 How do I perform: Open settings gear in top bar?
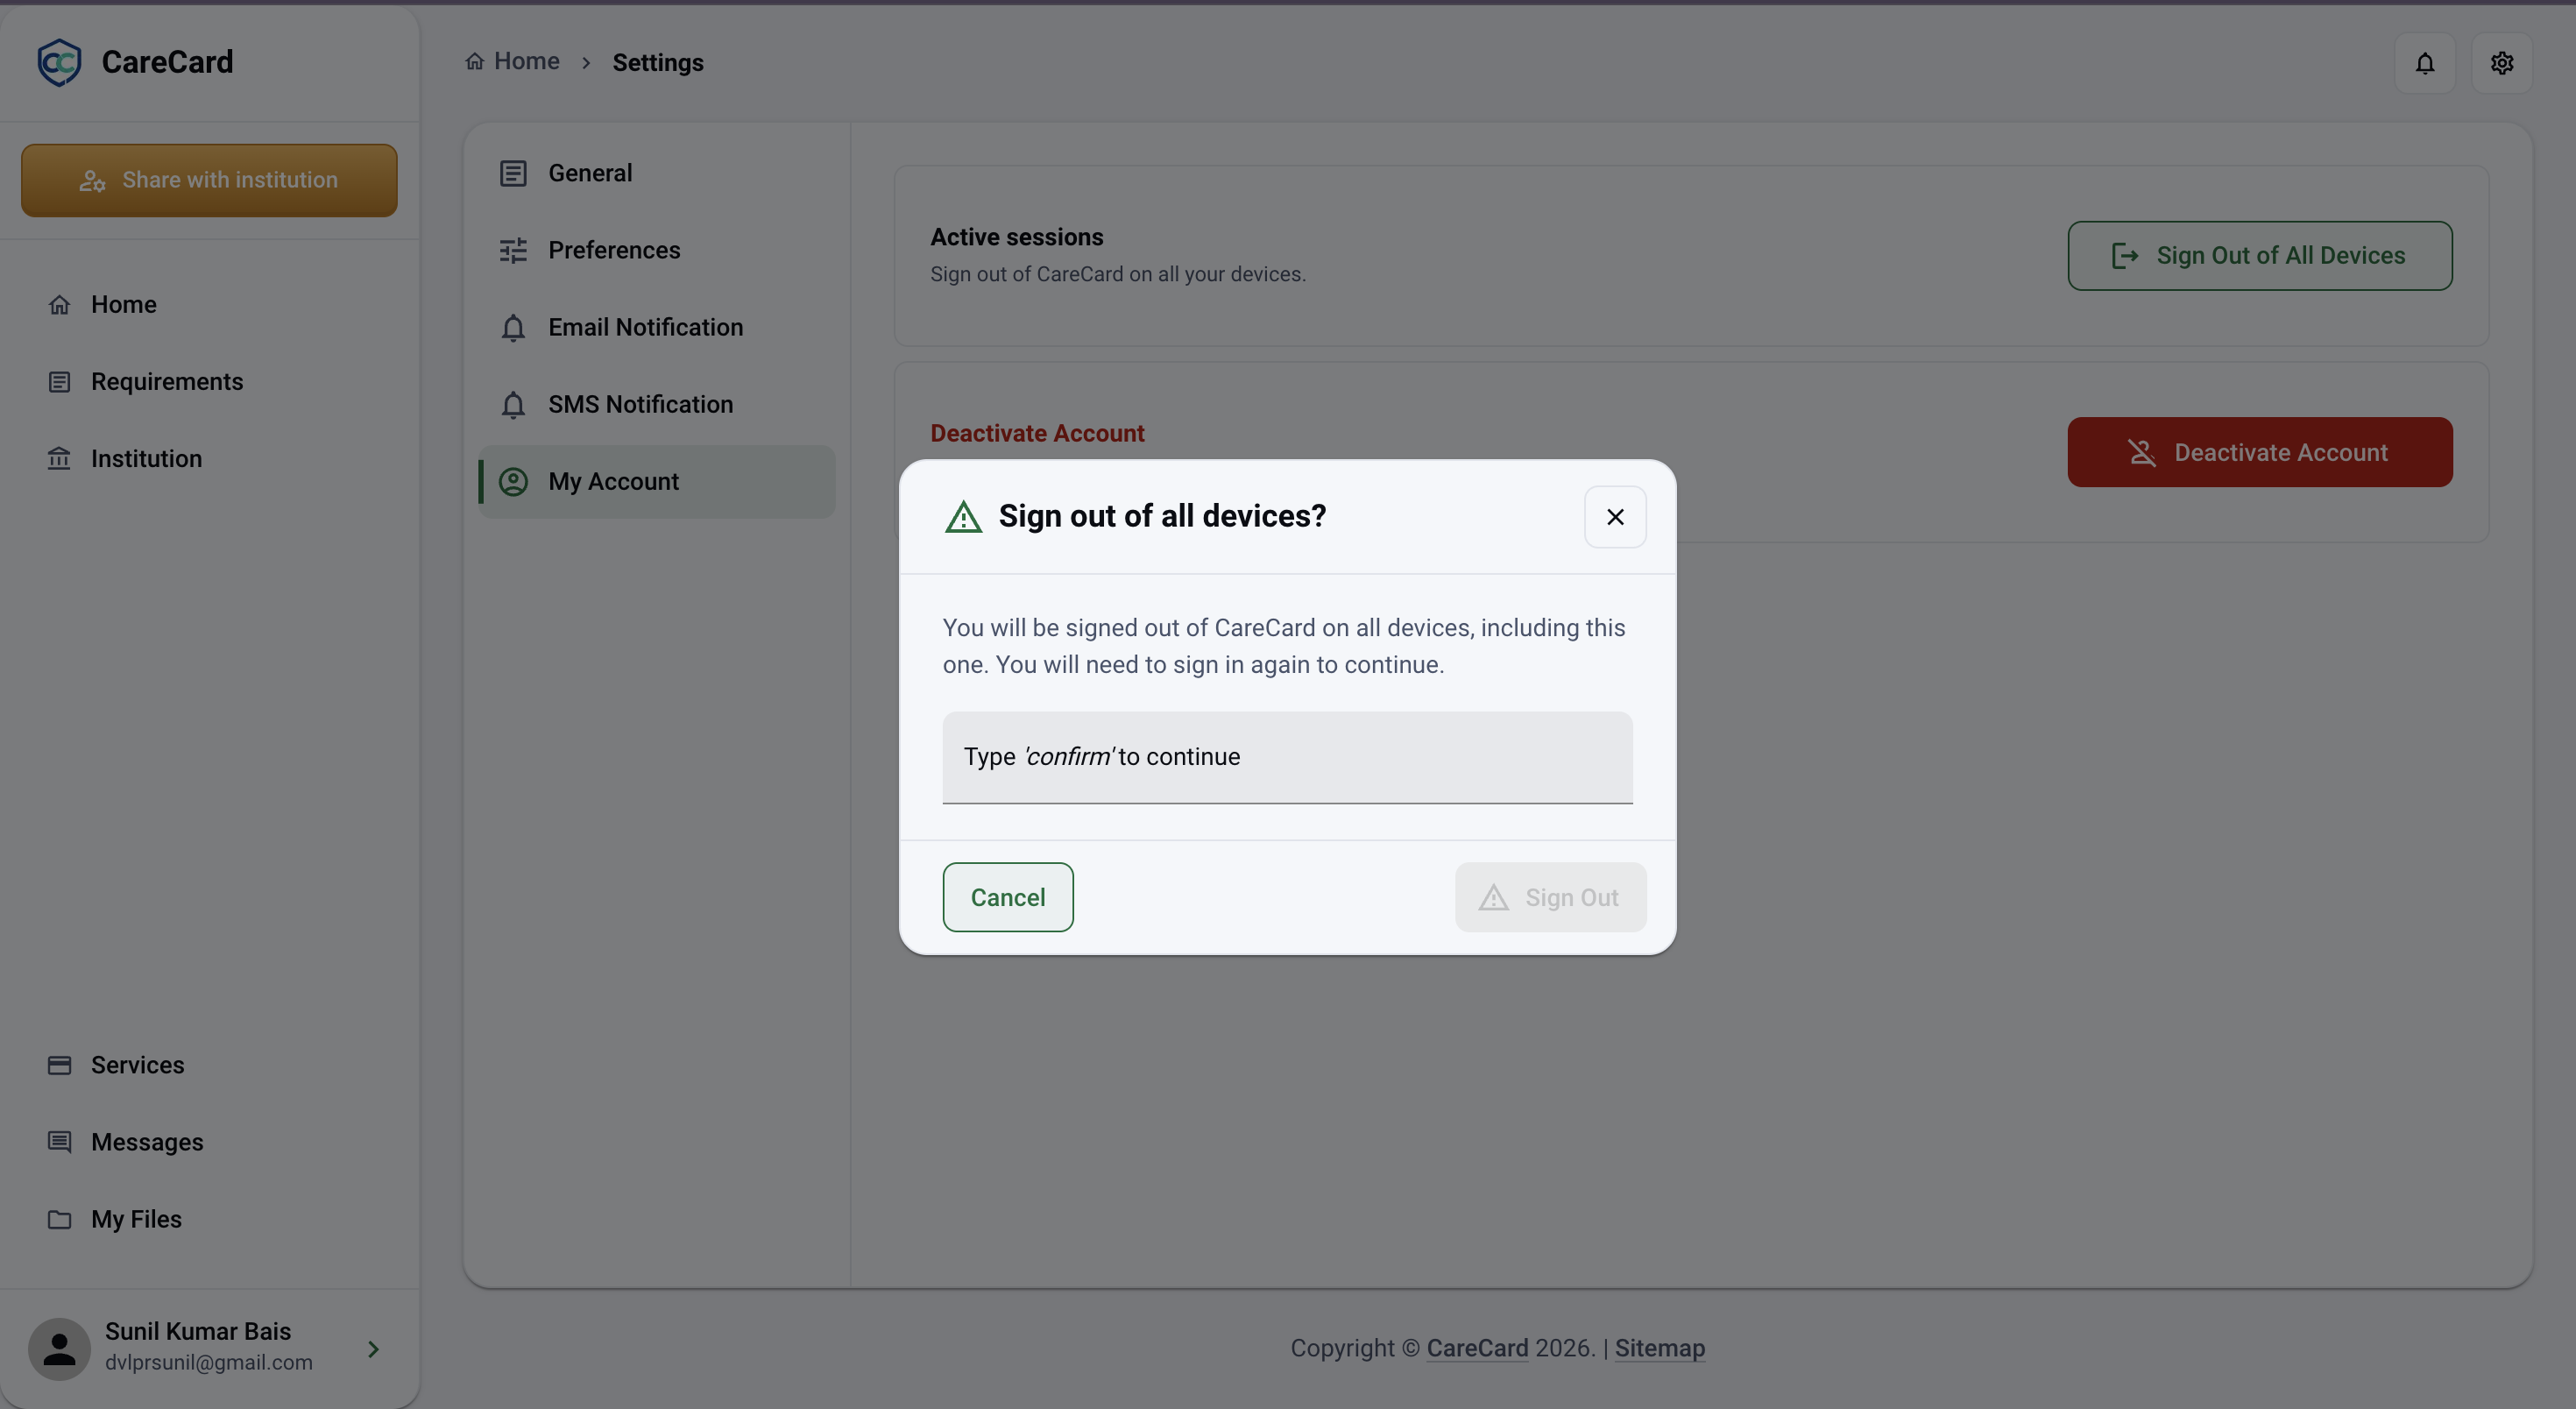2501,63
